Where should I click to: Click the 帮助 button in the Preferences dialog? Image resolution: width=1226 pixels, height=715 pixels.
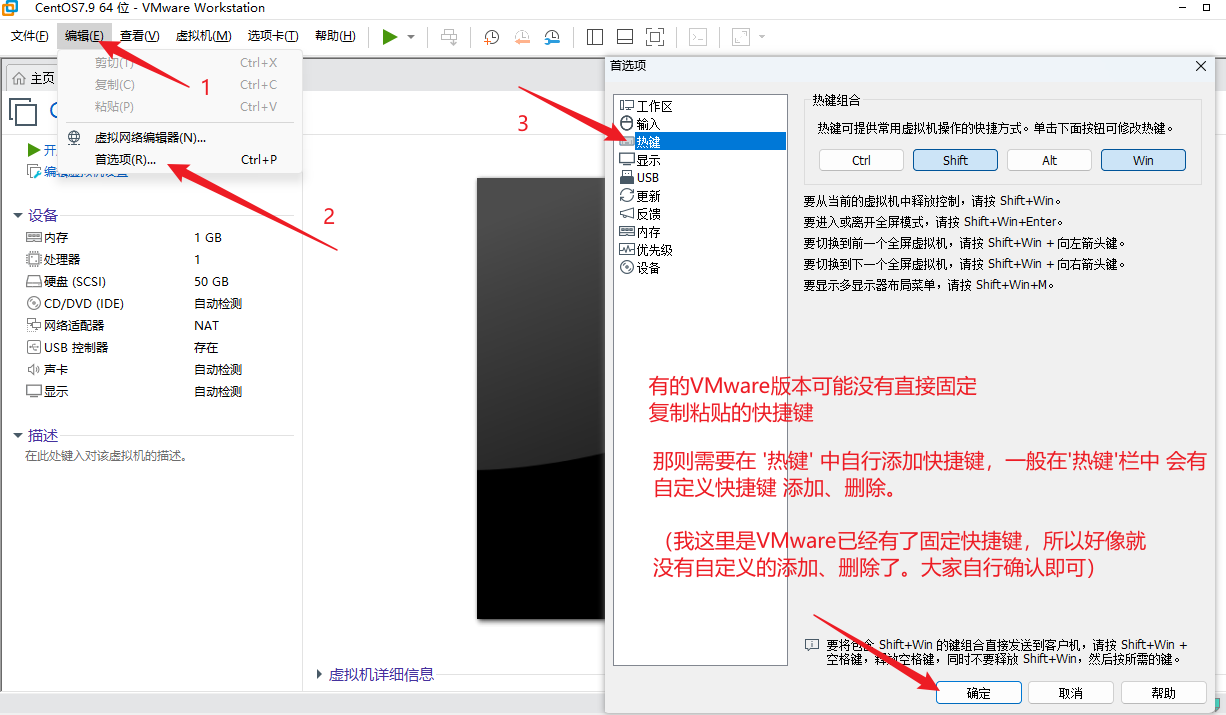click(1164, 693)
